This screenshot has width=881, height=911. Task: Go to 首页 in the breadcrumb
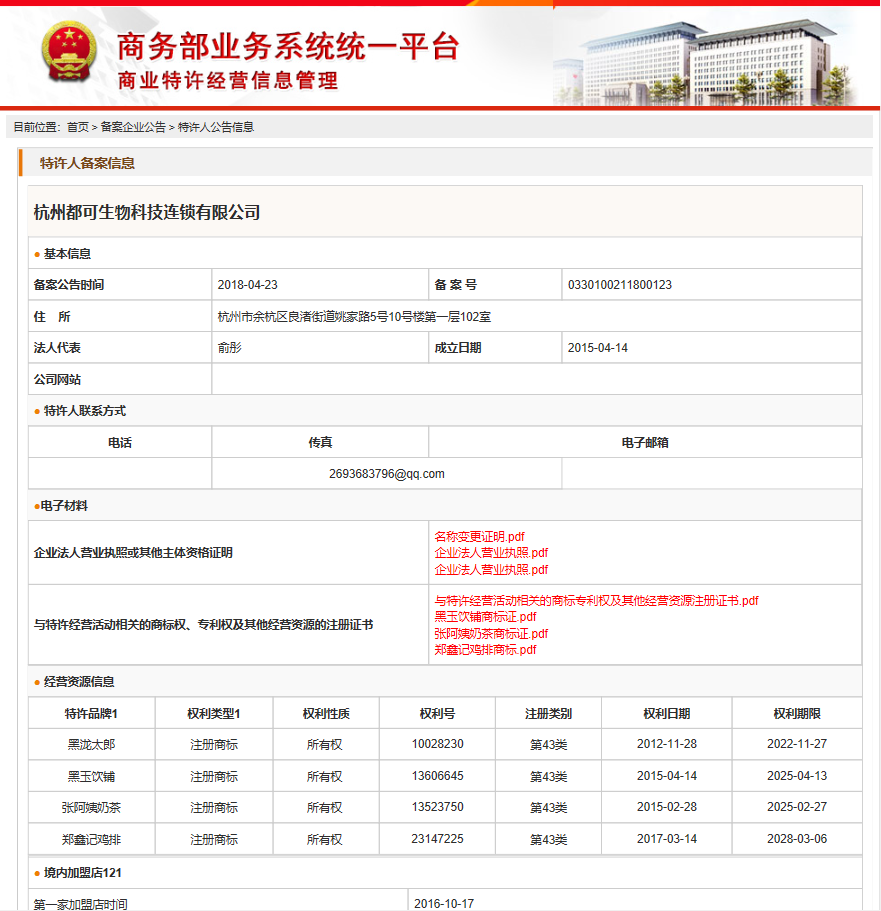point(78,127)
